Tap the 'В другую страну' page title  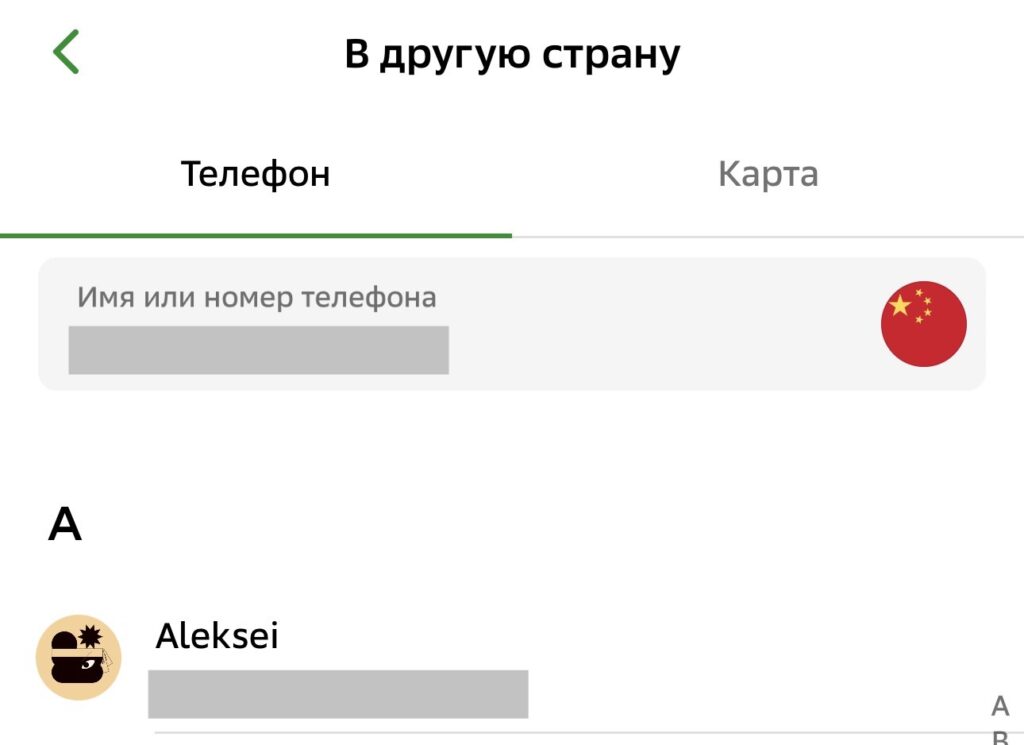coord(512,54)
